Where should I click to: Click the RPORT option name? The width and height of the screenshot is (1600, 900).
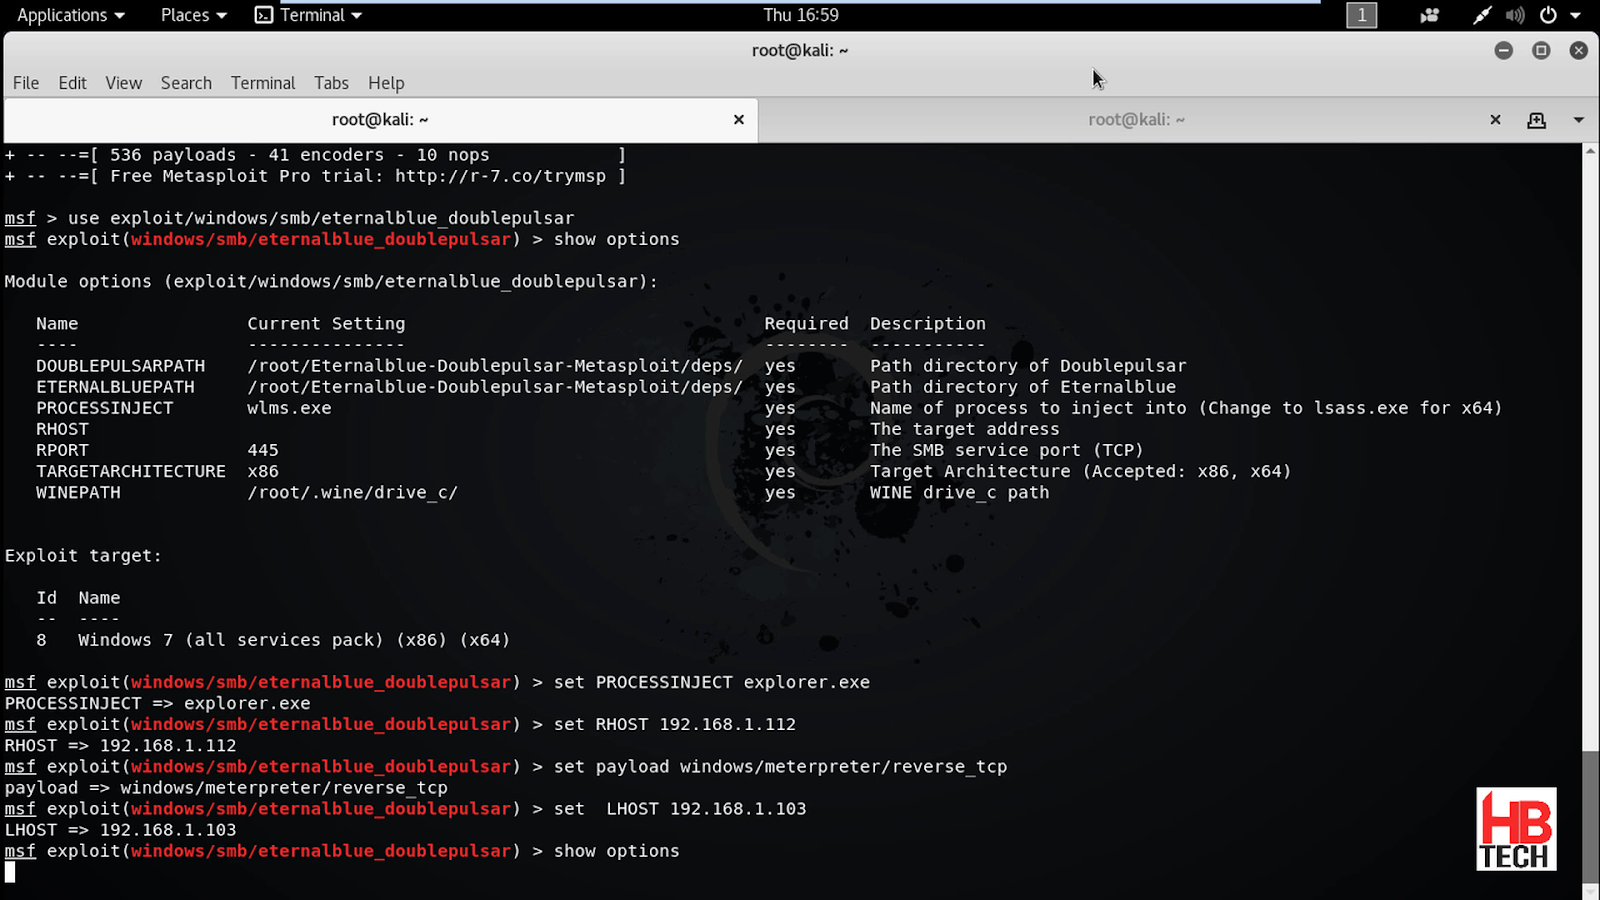tap(62, 450)
